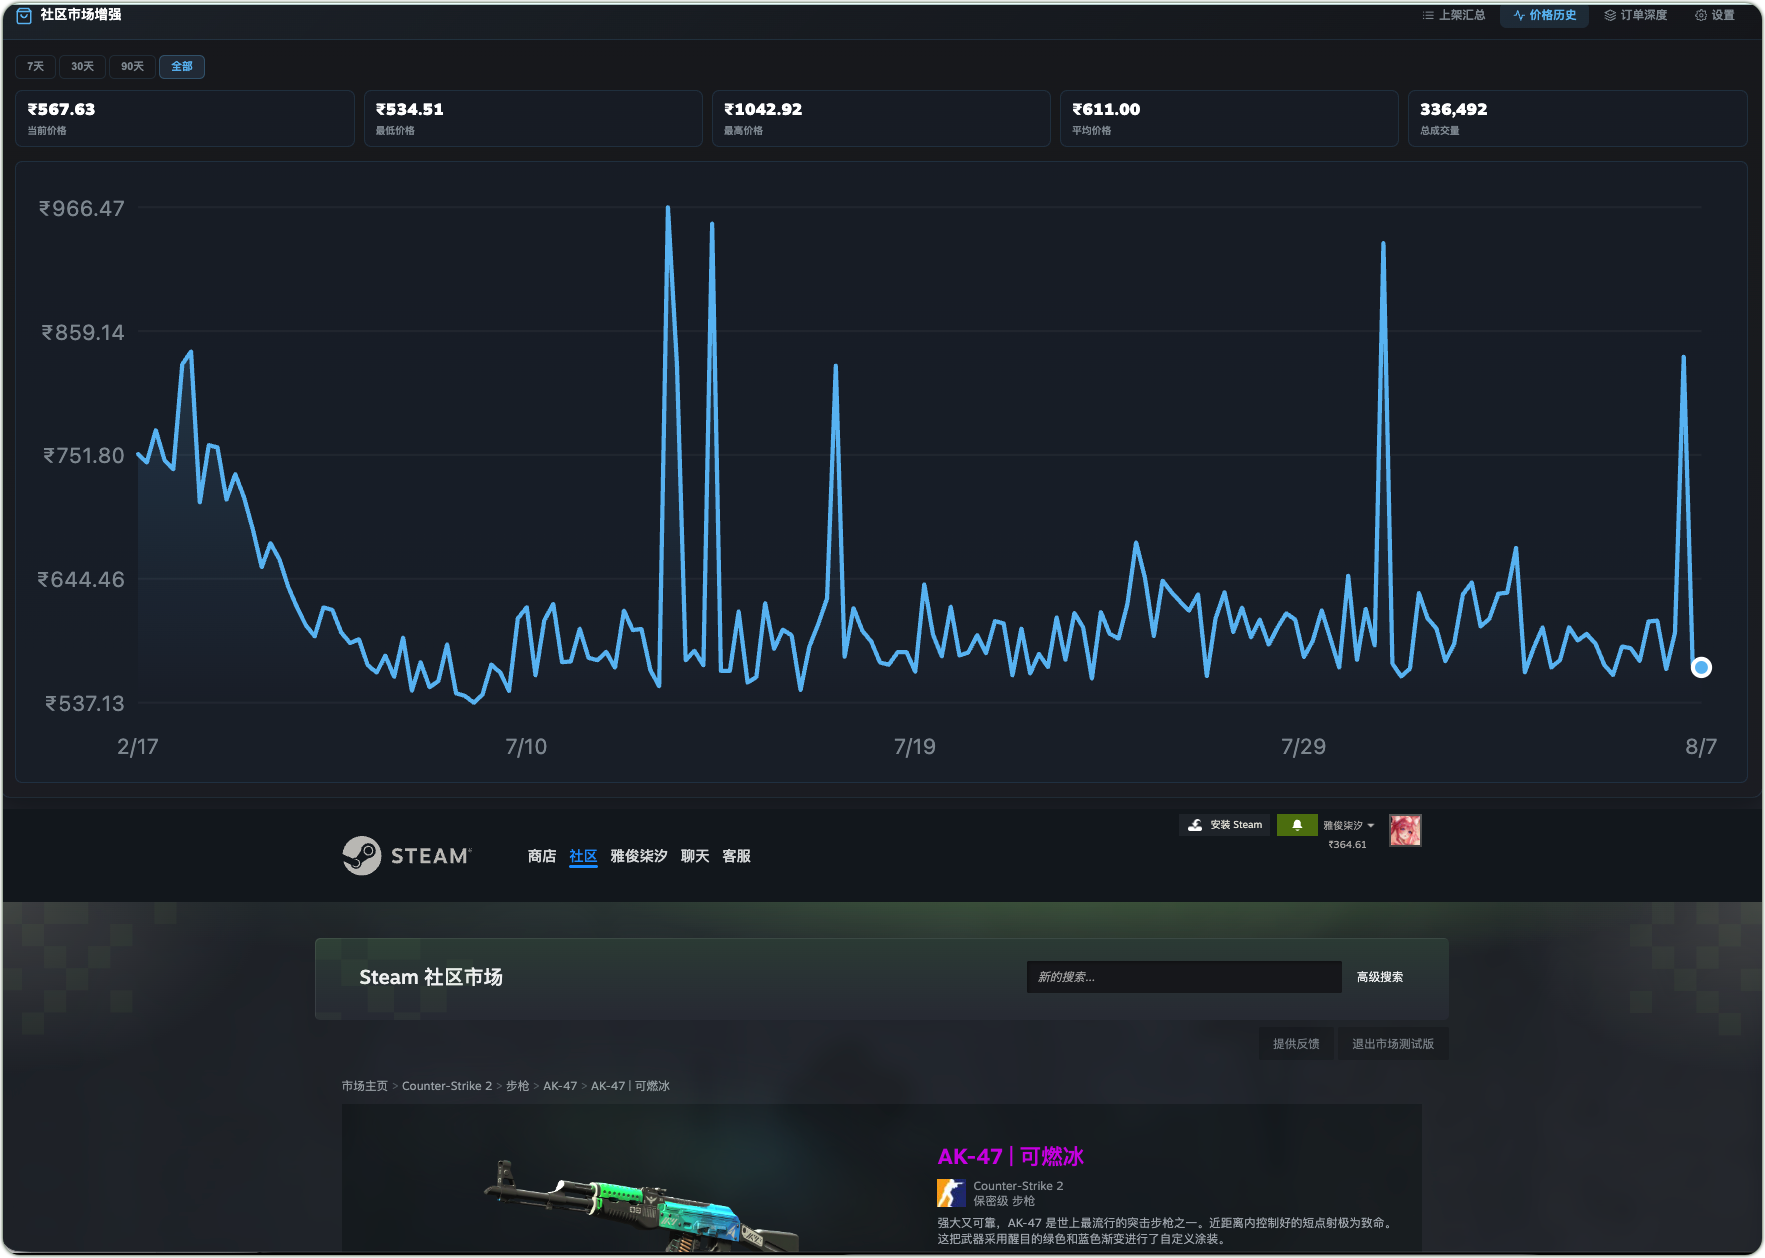Viewport: 1765px width, 1258px height.
Task: Click the ₹611.00 平均价格 card
Action: tap(1229, 118)
